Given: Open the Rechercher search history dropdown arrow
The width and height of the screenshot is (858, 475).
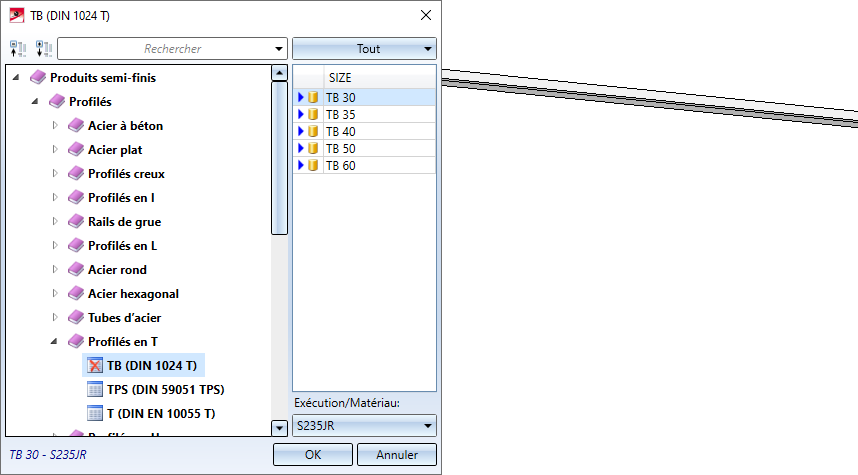Looking at the screenshot, I should tap(279, 49).
